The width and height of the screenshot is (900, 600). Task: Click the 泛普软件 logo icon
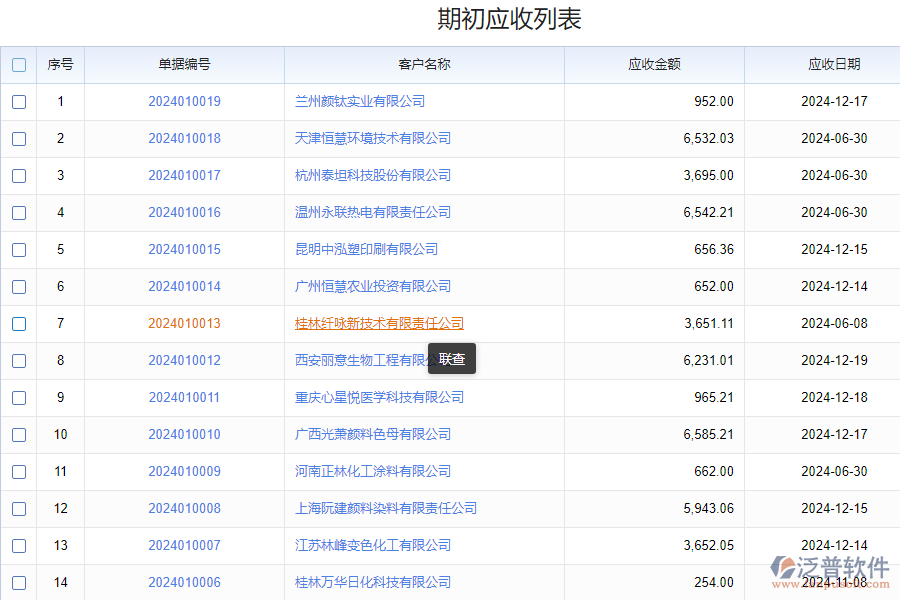785,570
